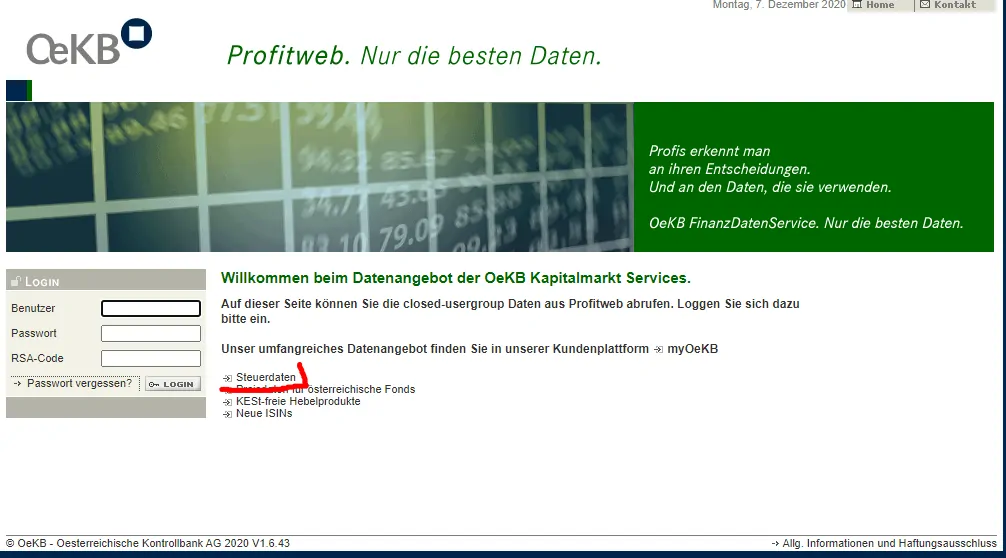Click the arrow icon before myOeKB
Viewport: 1006px width, 558px height.
658,350
